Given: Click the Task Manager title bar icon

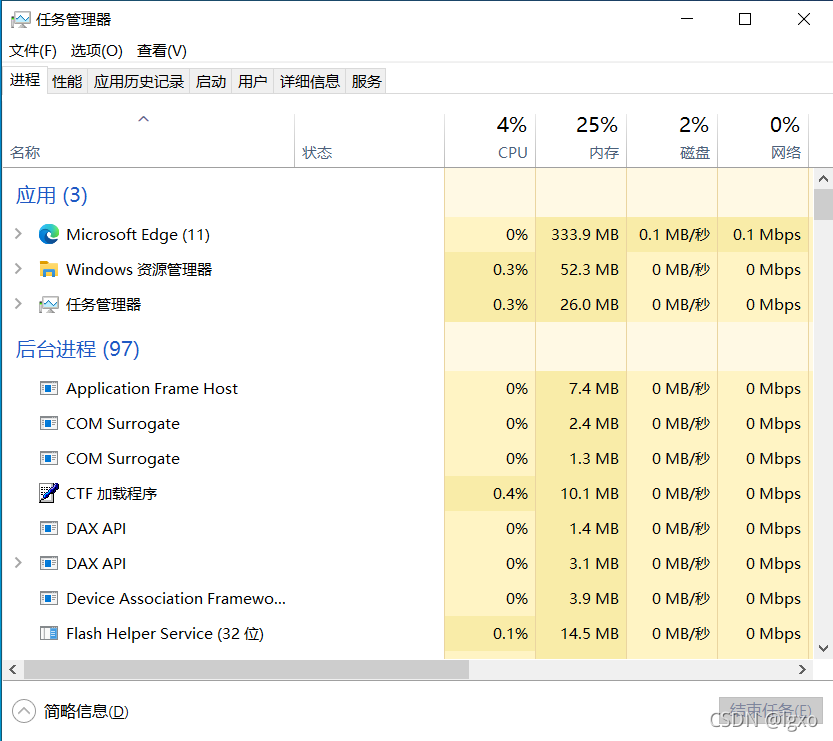Looking at the screenshot, I should pos(21,20).
